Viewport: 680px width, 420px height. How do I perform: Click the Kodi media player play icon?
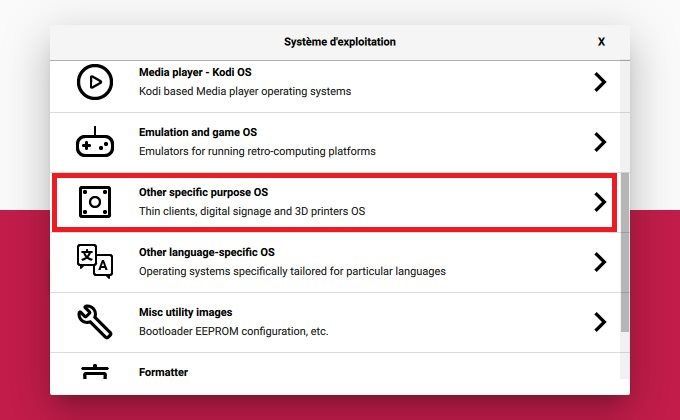tap(95, 82)
